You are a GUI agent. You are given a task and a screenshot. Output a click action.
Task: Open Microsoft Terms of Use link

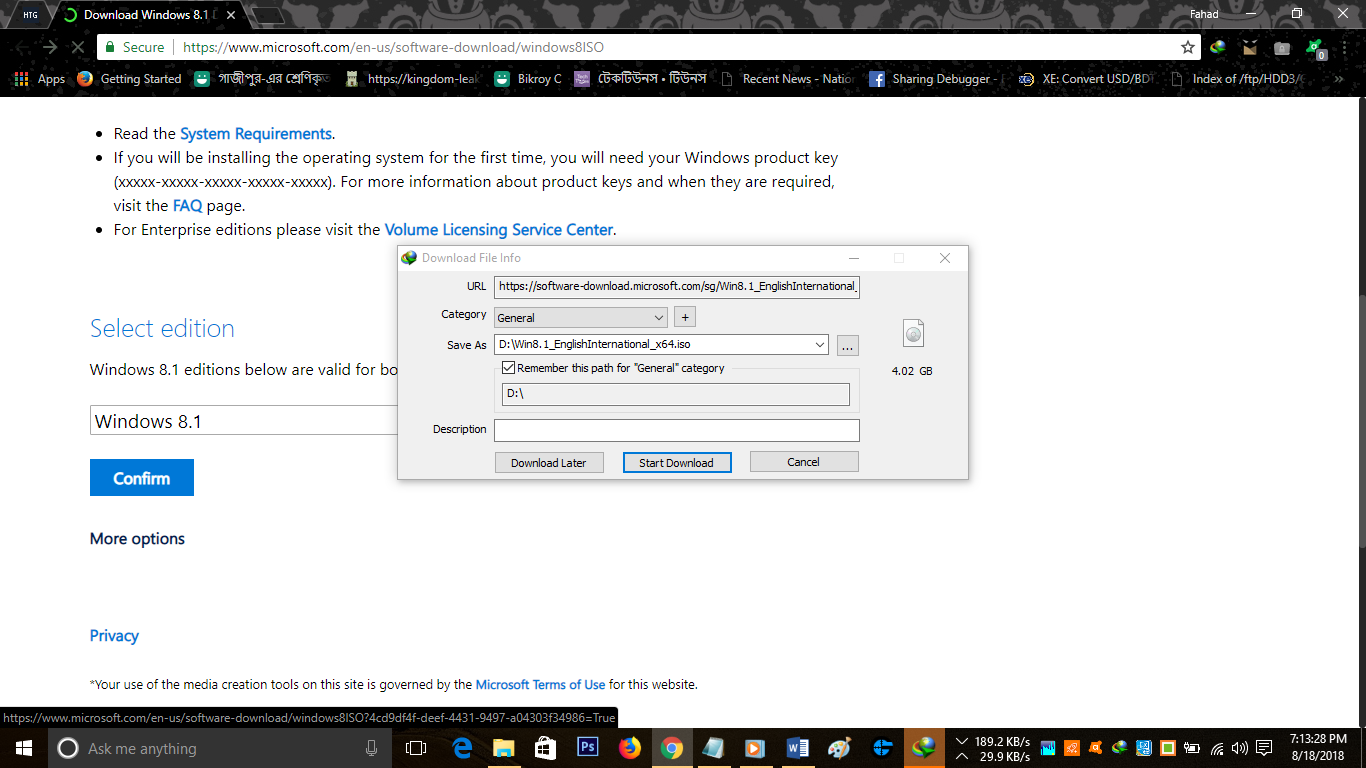(x=540, y=685)
